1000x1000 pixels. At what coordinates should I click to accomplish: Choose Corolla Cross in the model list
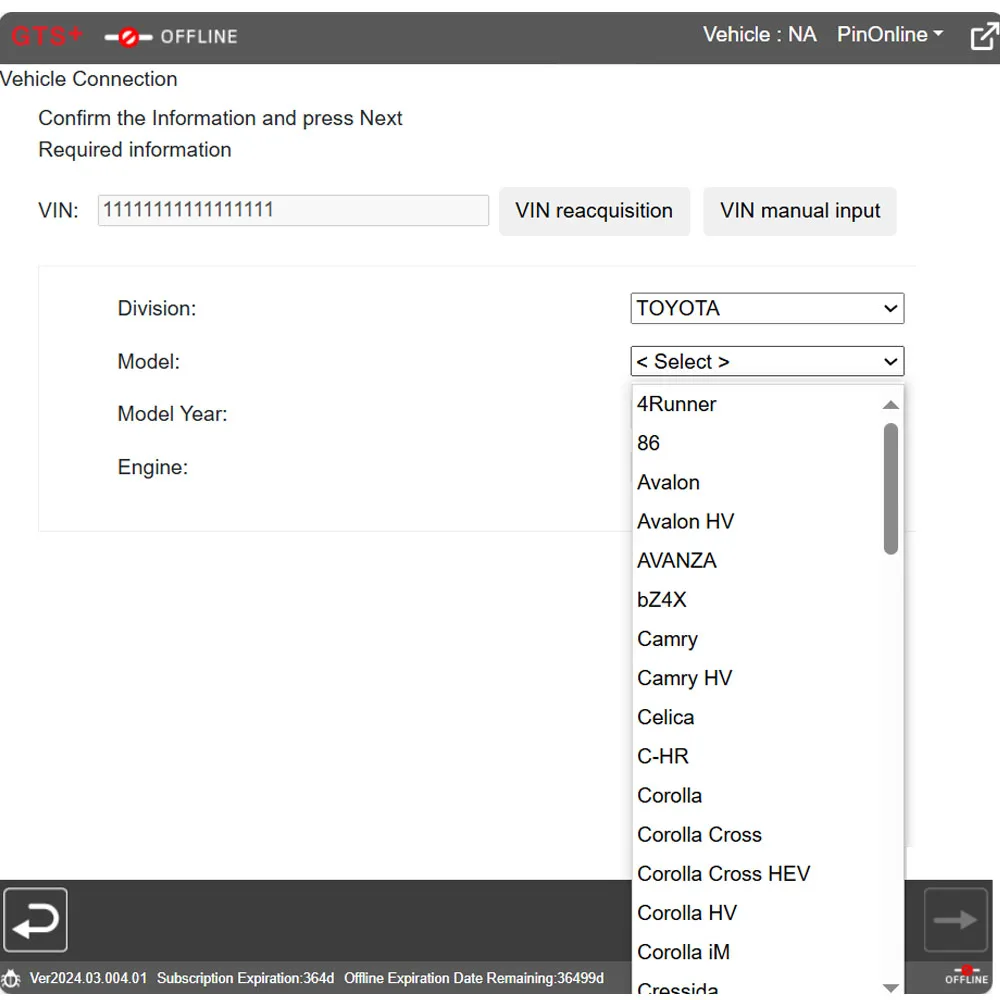point(758,835)
